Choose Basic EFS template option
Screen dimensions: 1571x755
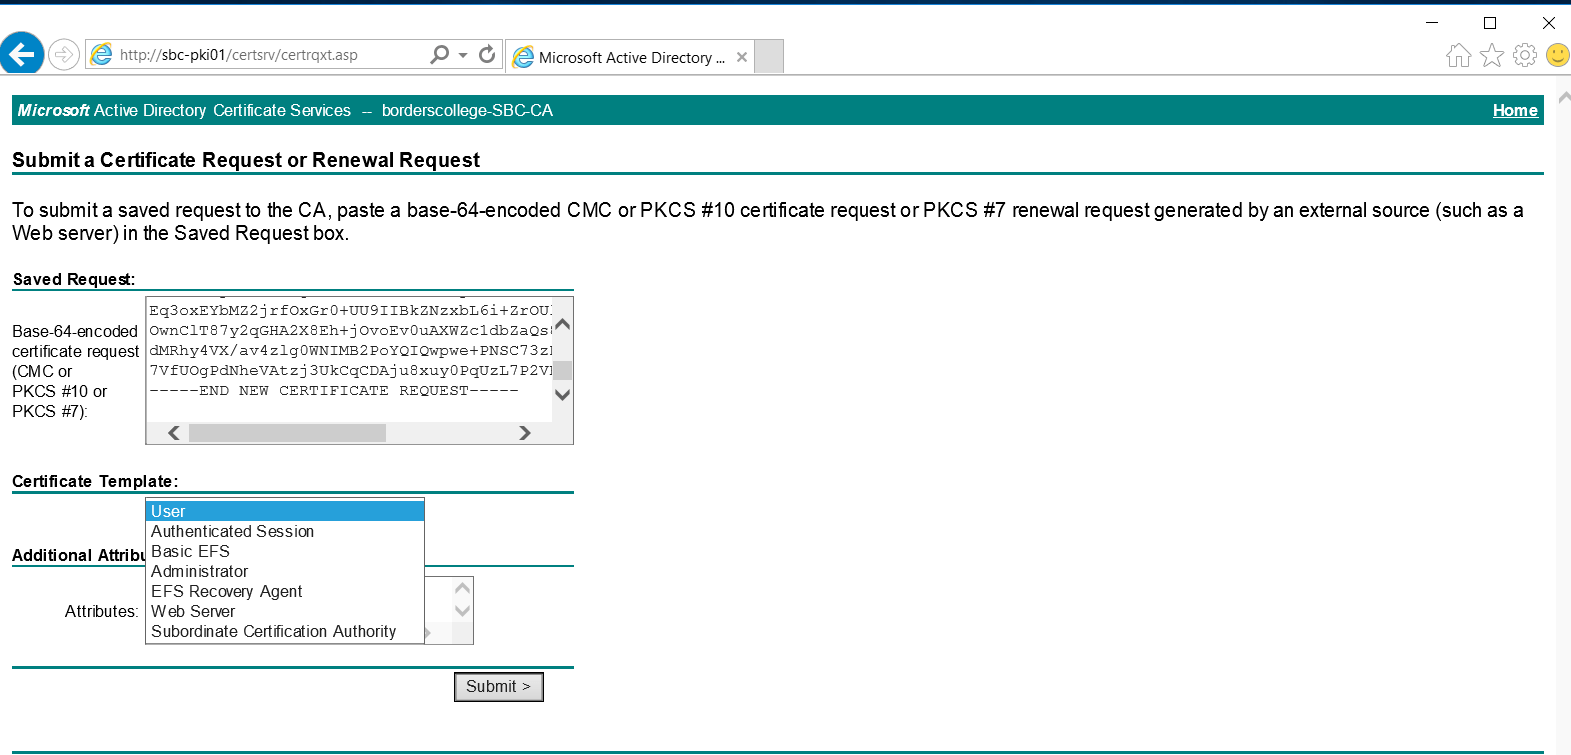click(x=285, y=551)
